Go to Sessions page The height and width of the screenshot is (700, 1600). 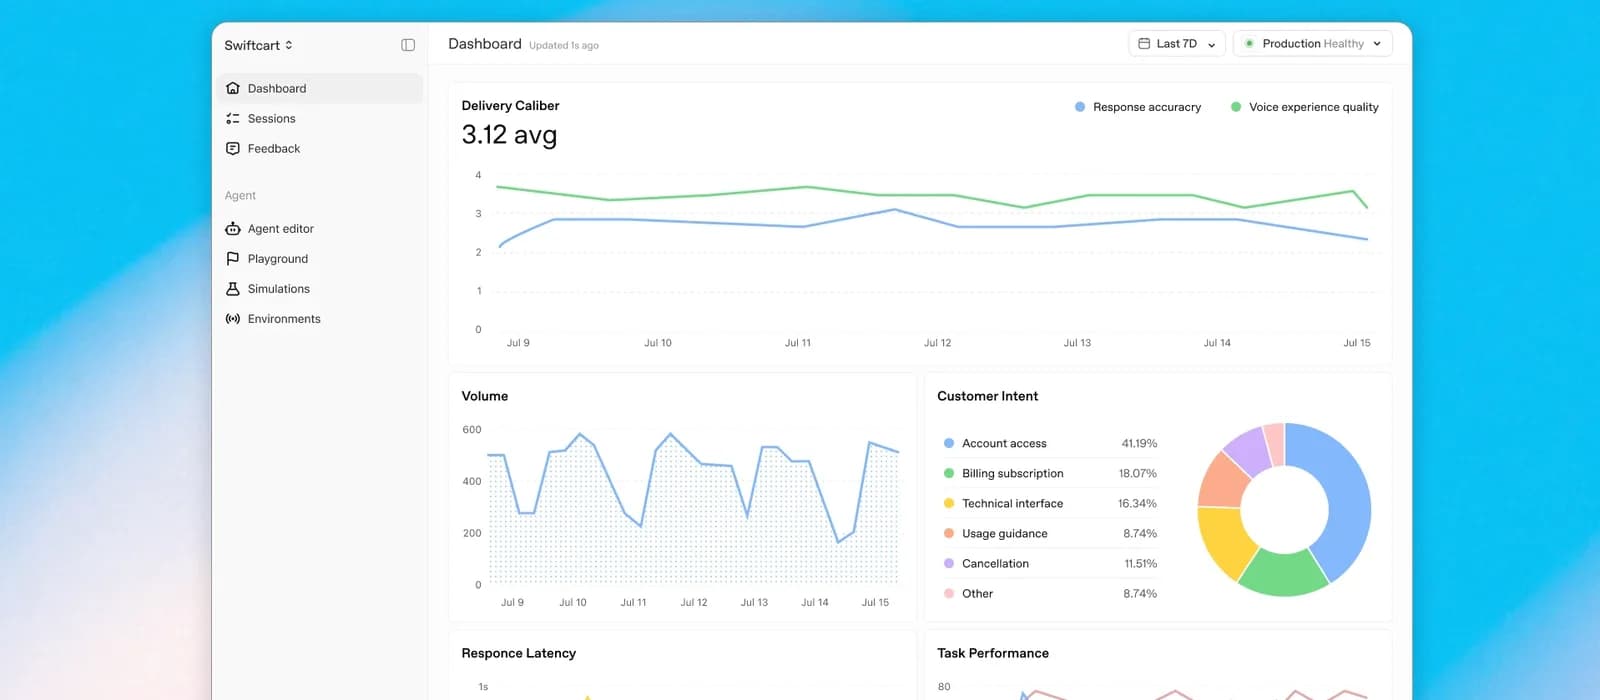tap(320, 118)
